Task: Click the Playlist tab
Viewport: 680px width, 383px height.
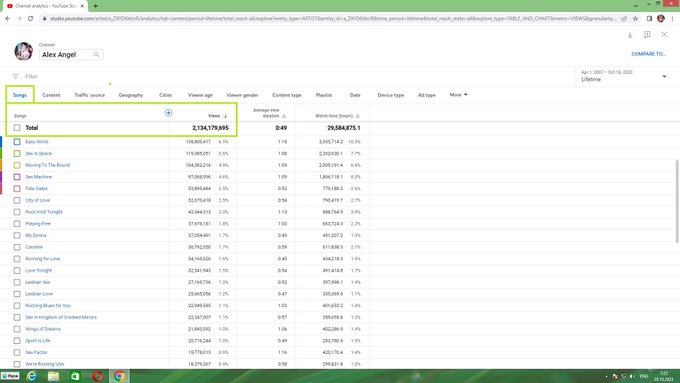Action: click(324, 95)
